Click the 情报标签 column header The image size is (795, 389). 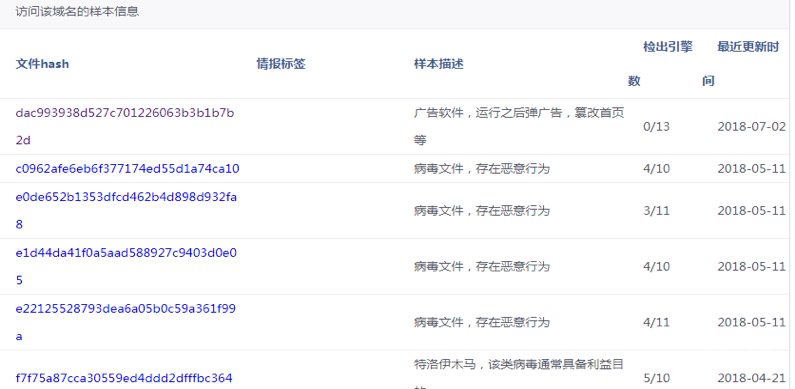pyautogui.click(x=281, y=64)
